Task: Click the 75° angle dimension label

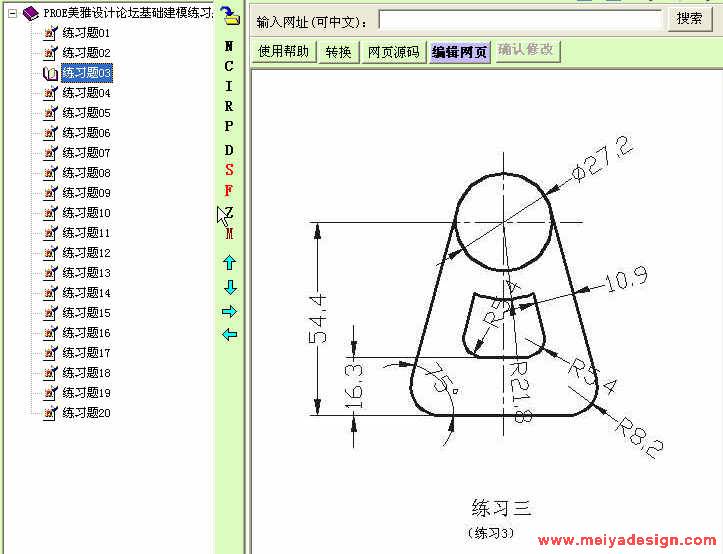Action: click(x=444, y=379)
